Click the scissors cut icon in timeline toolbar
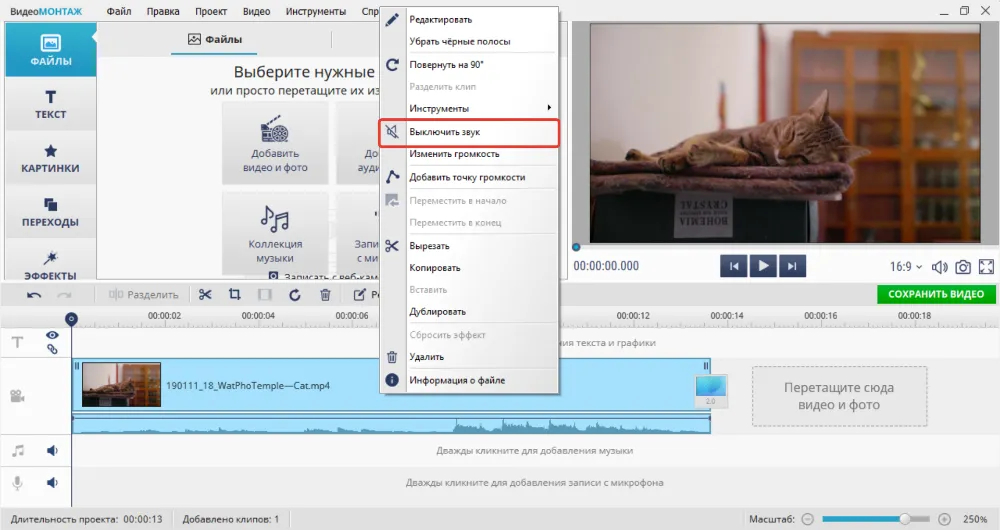The image size is (1000, 530). (x=205, y=294)
